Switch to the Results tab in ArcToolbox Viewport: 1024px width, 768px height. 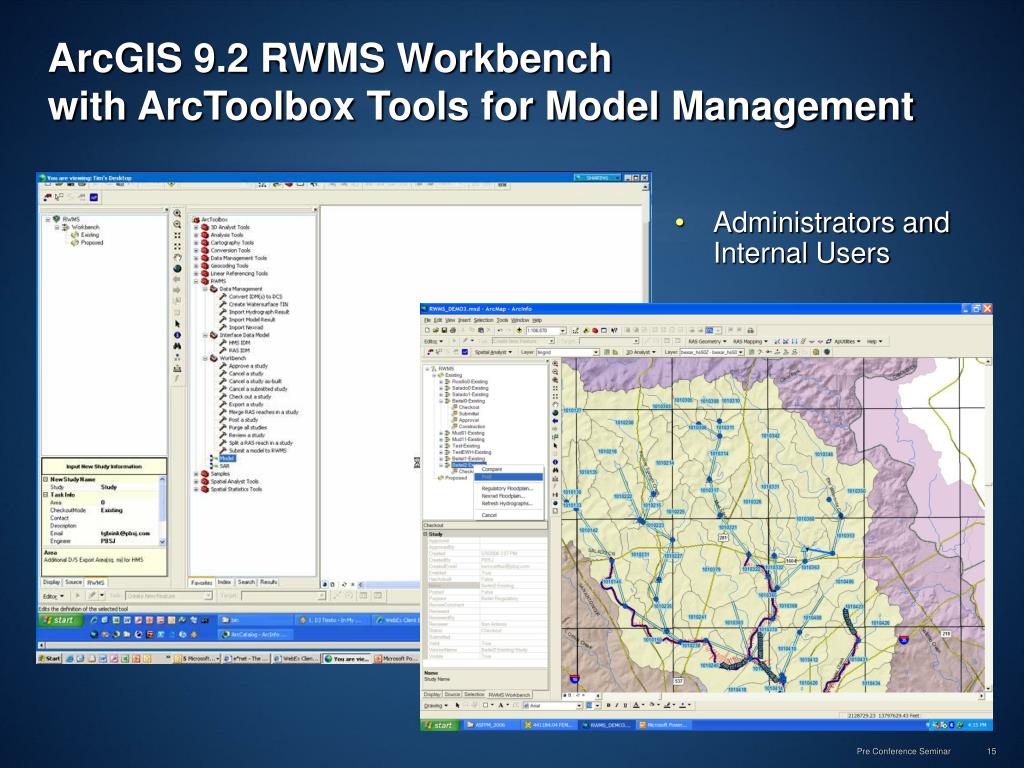point(268,582)
